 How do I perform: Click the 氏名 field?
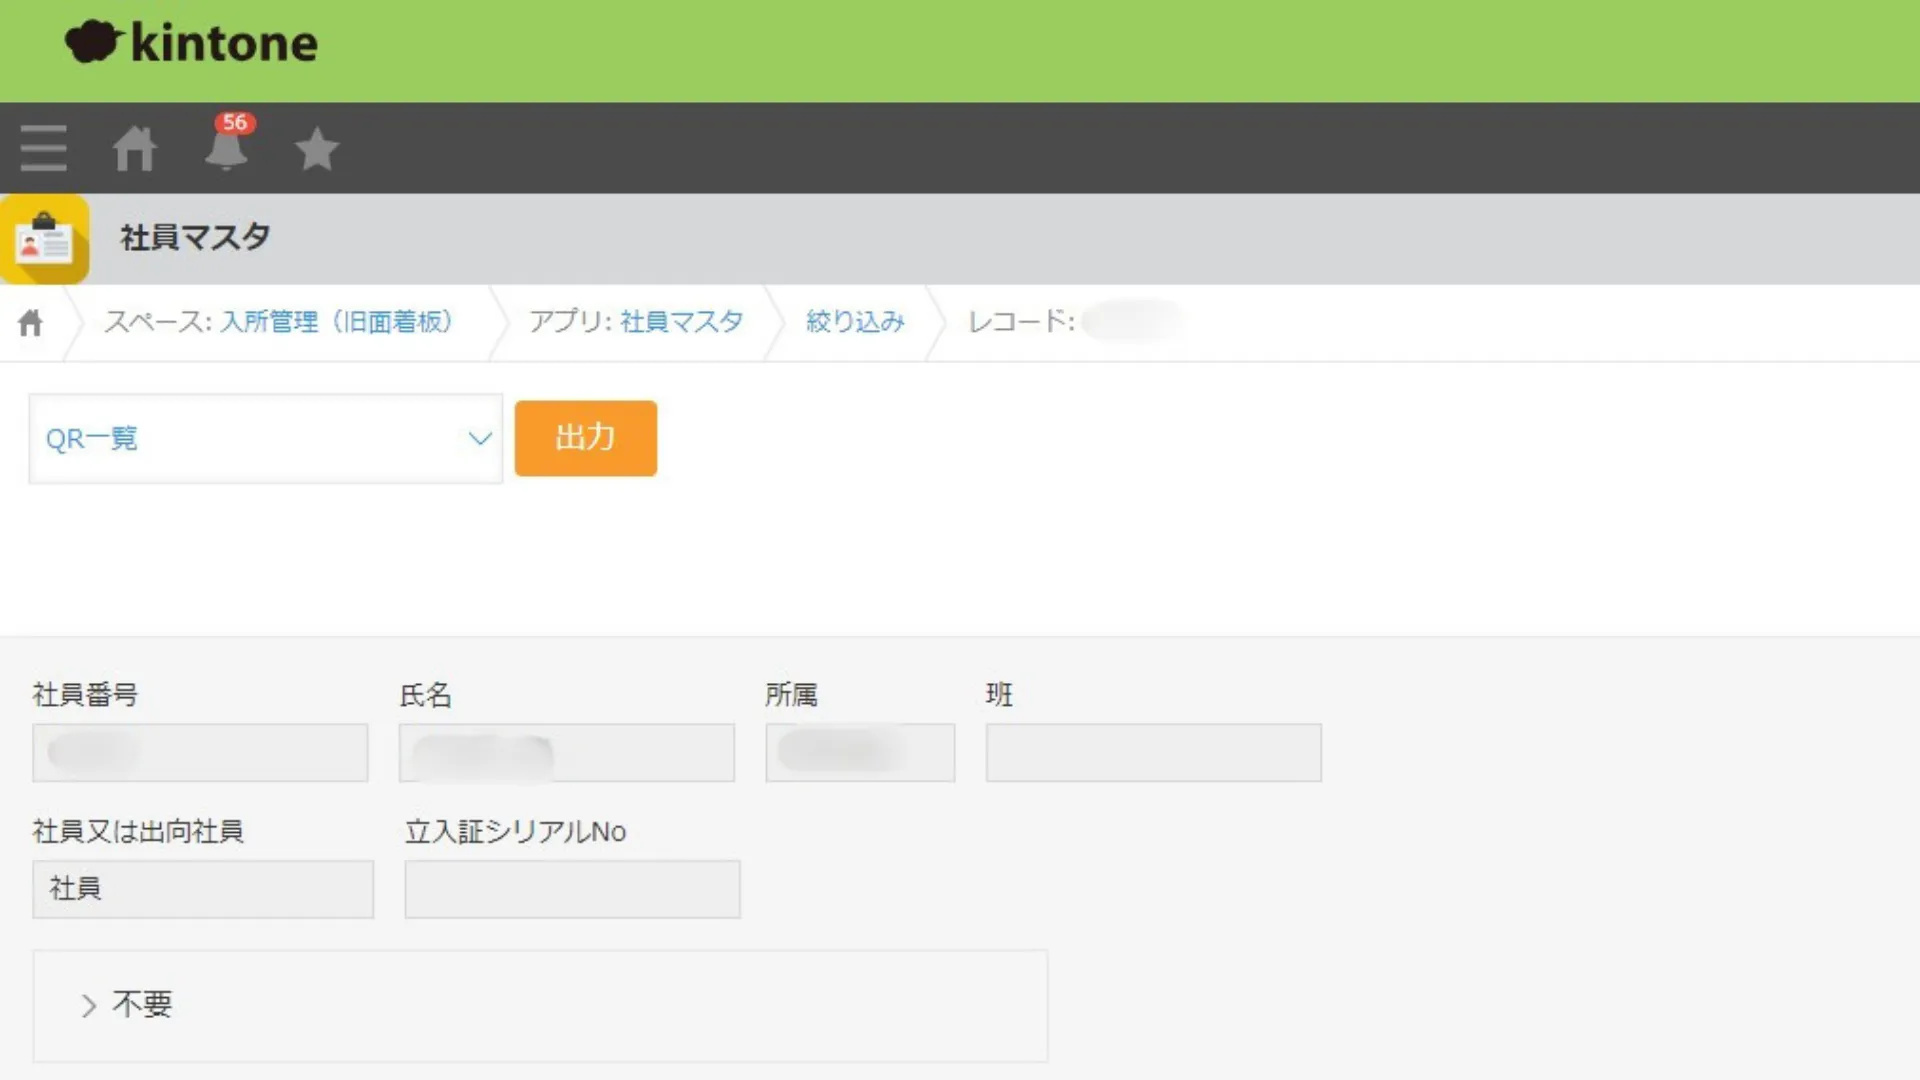point(566,753)
